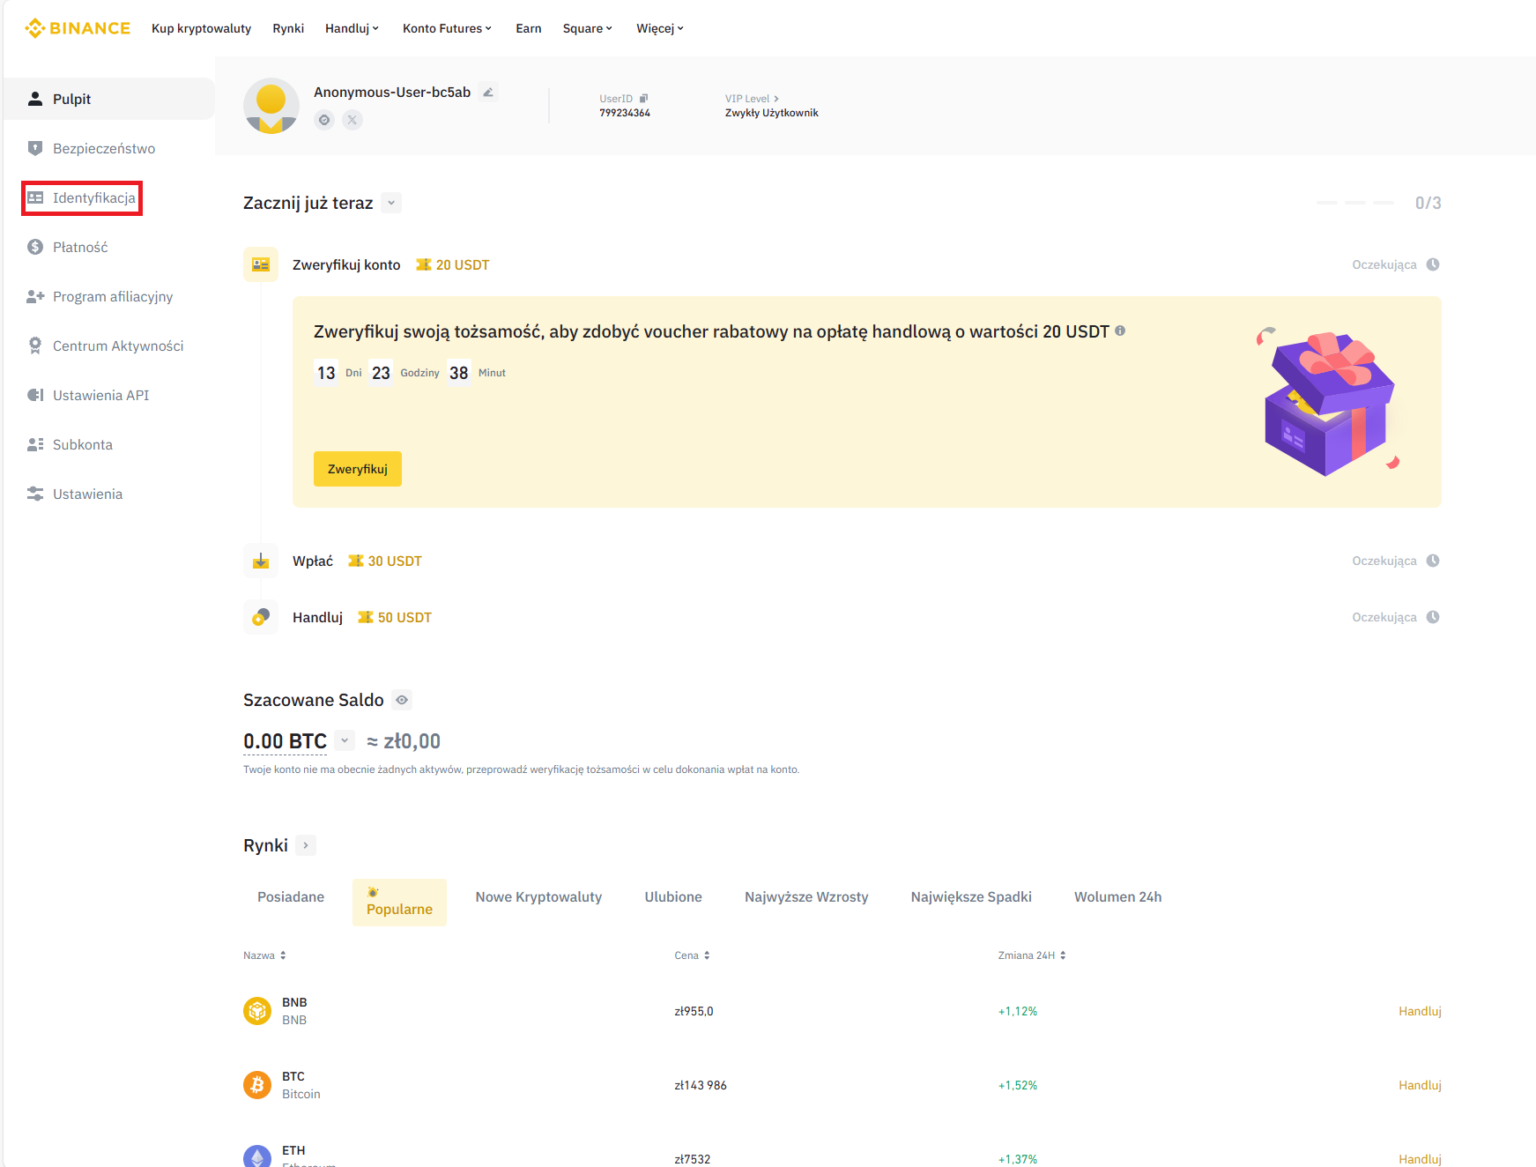Click the Ustawienia sliders icon
Image resolution: width=1536 pixels, height=1167 pixels.
tap(35, 494)
